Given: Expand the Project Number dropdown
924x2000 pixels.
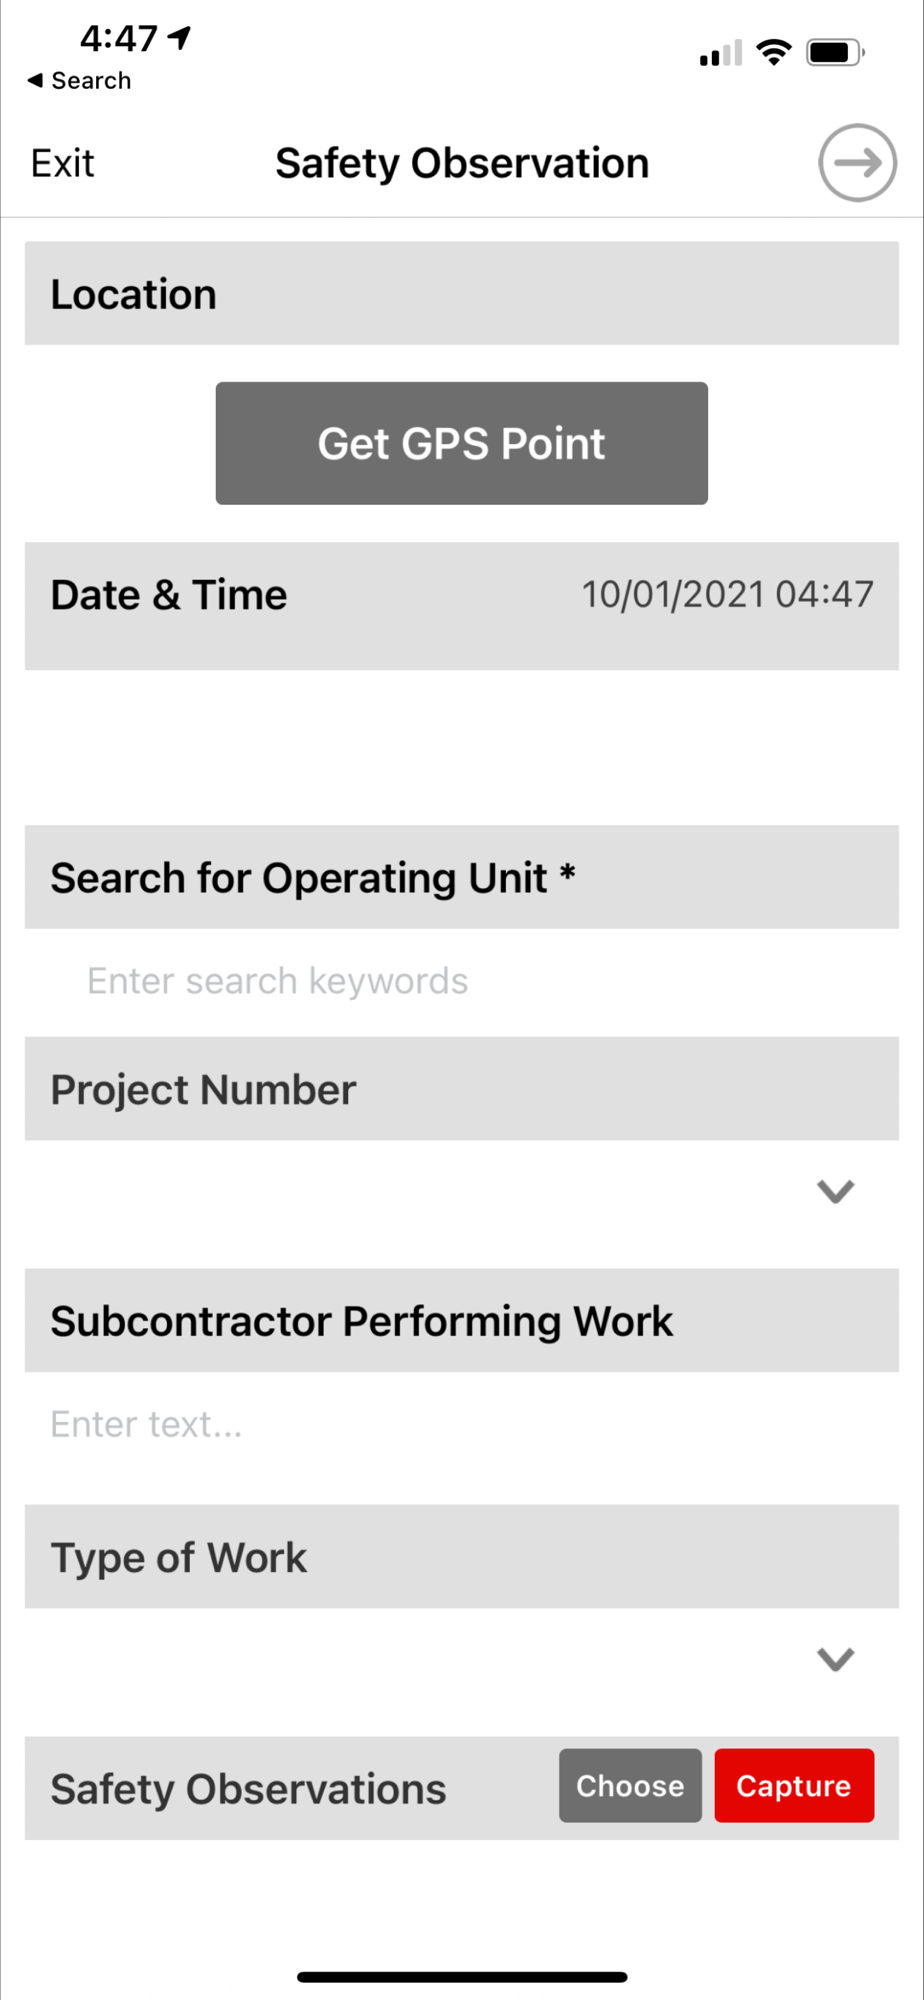Looking at the screenshot, I should [x=835, y=1191].
